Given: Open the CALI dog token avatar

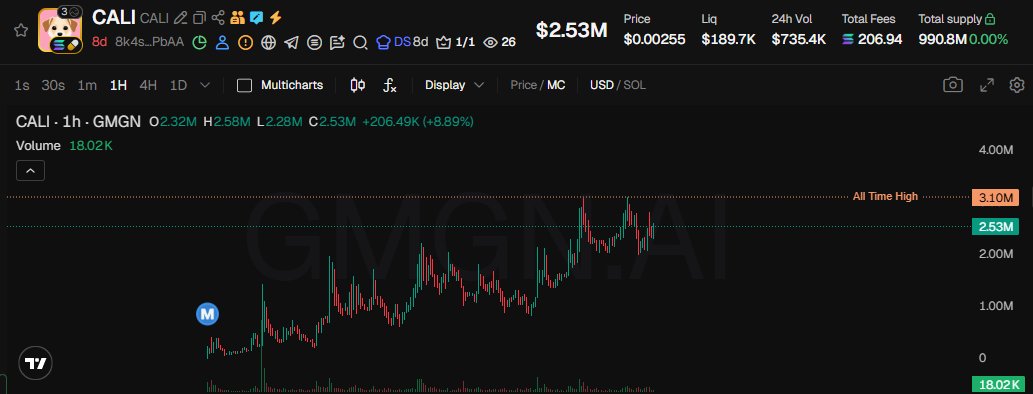Looking at the screenshot, I should pos(60,30).
